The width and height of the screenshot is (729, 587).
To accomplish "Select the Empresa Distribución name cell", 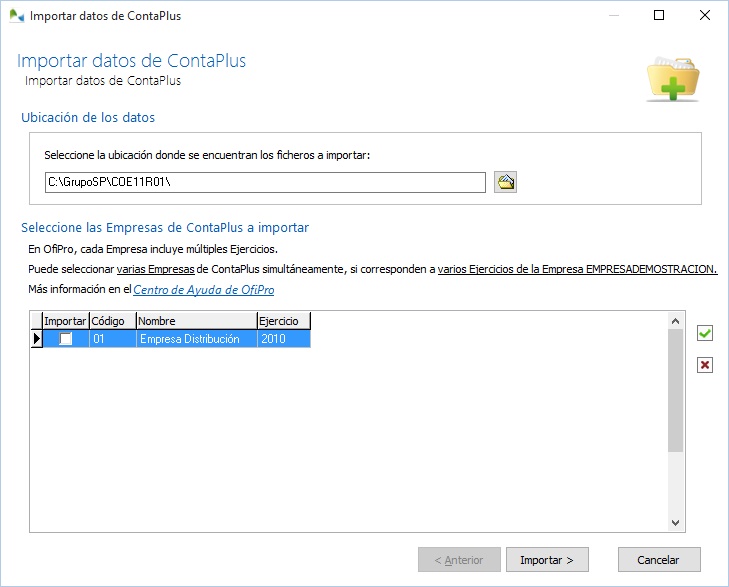I will pos(195,339).
